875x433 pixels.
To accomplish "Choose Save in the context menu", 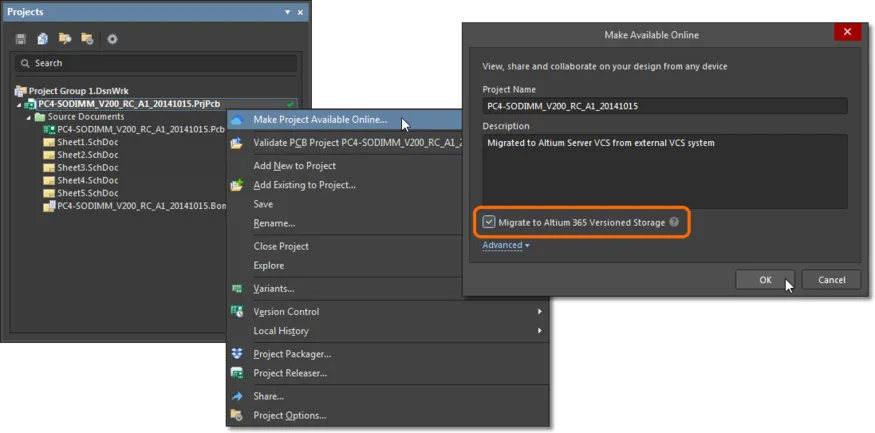I will [263, 204].
